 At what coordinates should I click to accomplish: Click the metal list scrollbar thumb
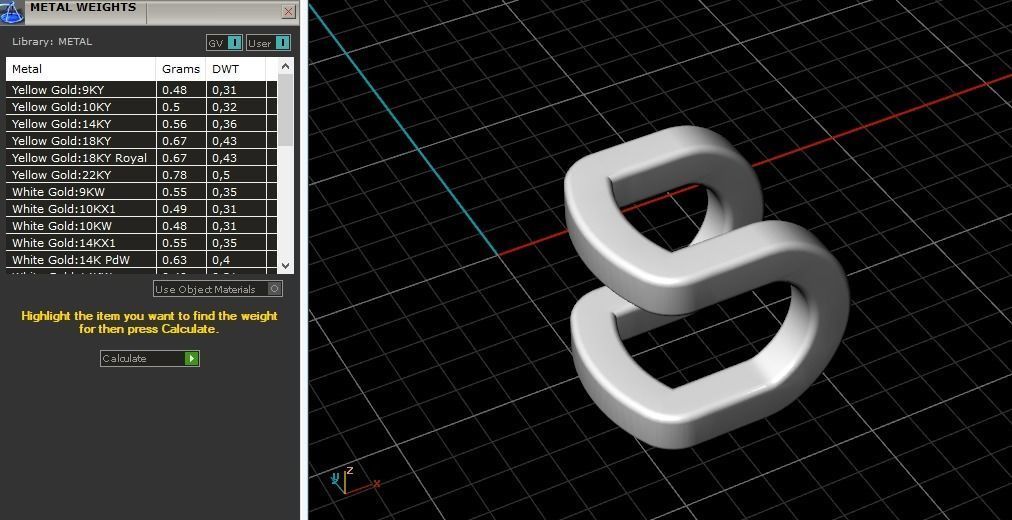(286, 110)
